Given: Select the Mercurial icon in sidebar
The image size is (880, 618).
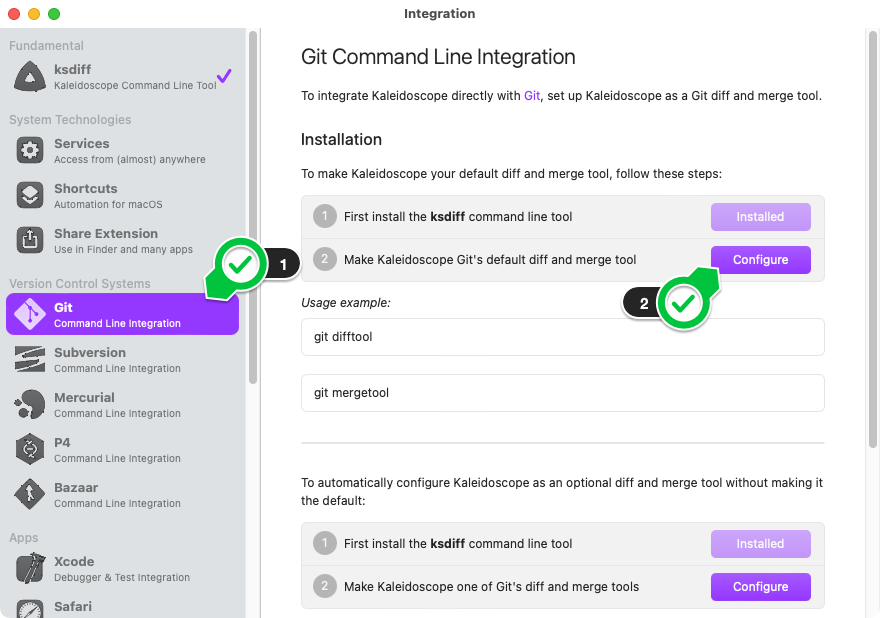Looking at the screenshot, I should point(30,405).
